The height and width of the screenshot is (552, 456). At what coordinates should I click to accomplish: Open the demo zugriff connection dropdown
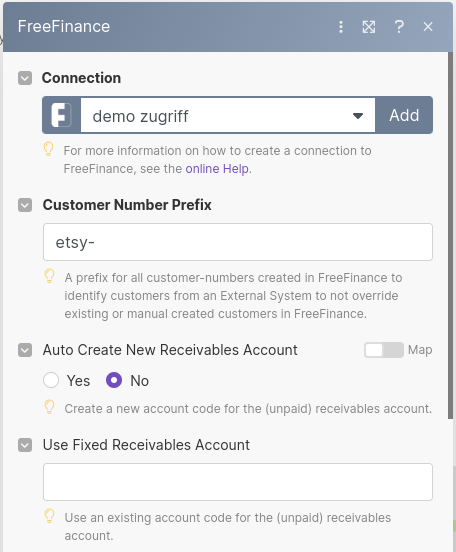pyautogui.click(x=228, y=115)
